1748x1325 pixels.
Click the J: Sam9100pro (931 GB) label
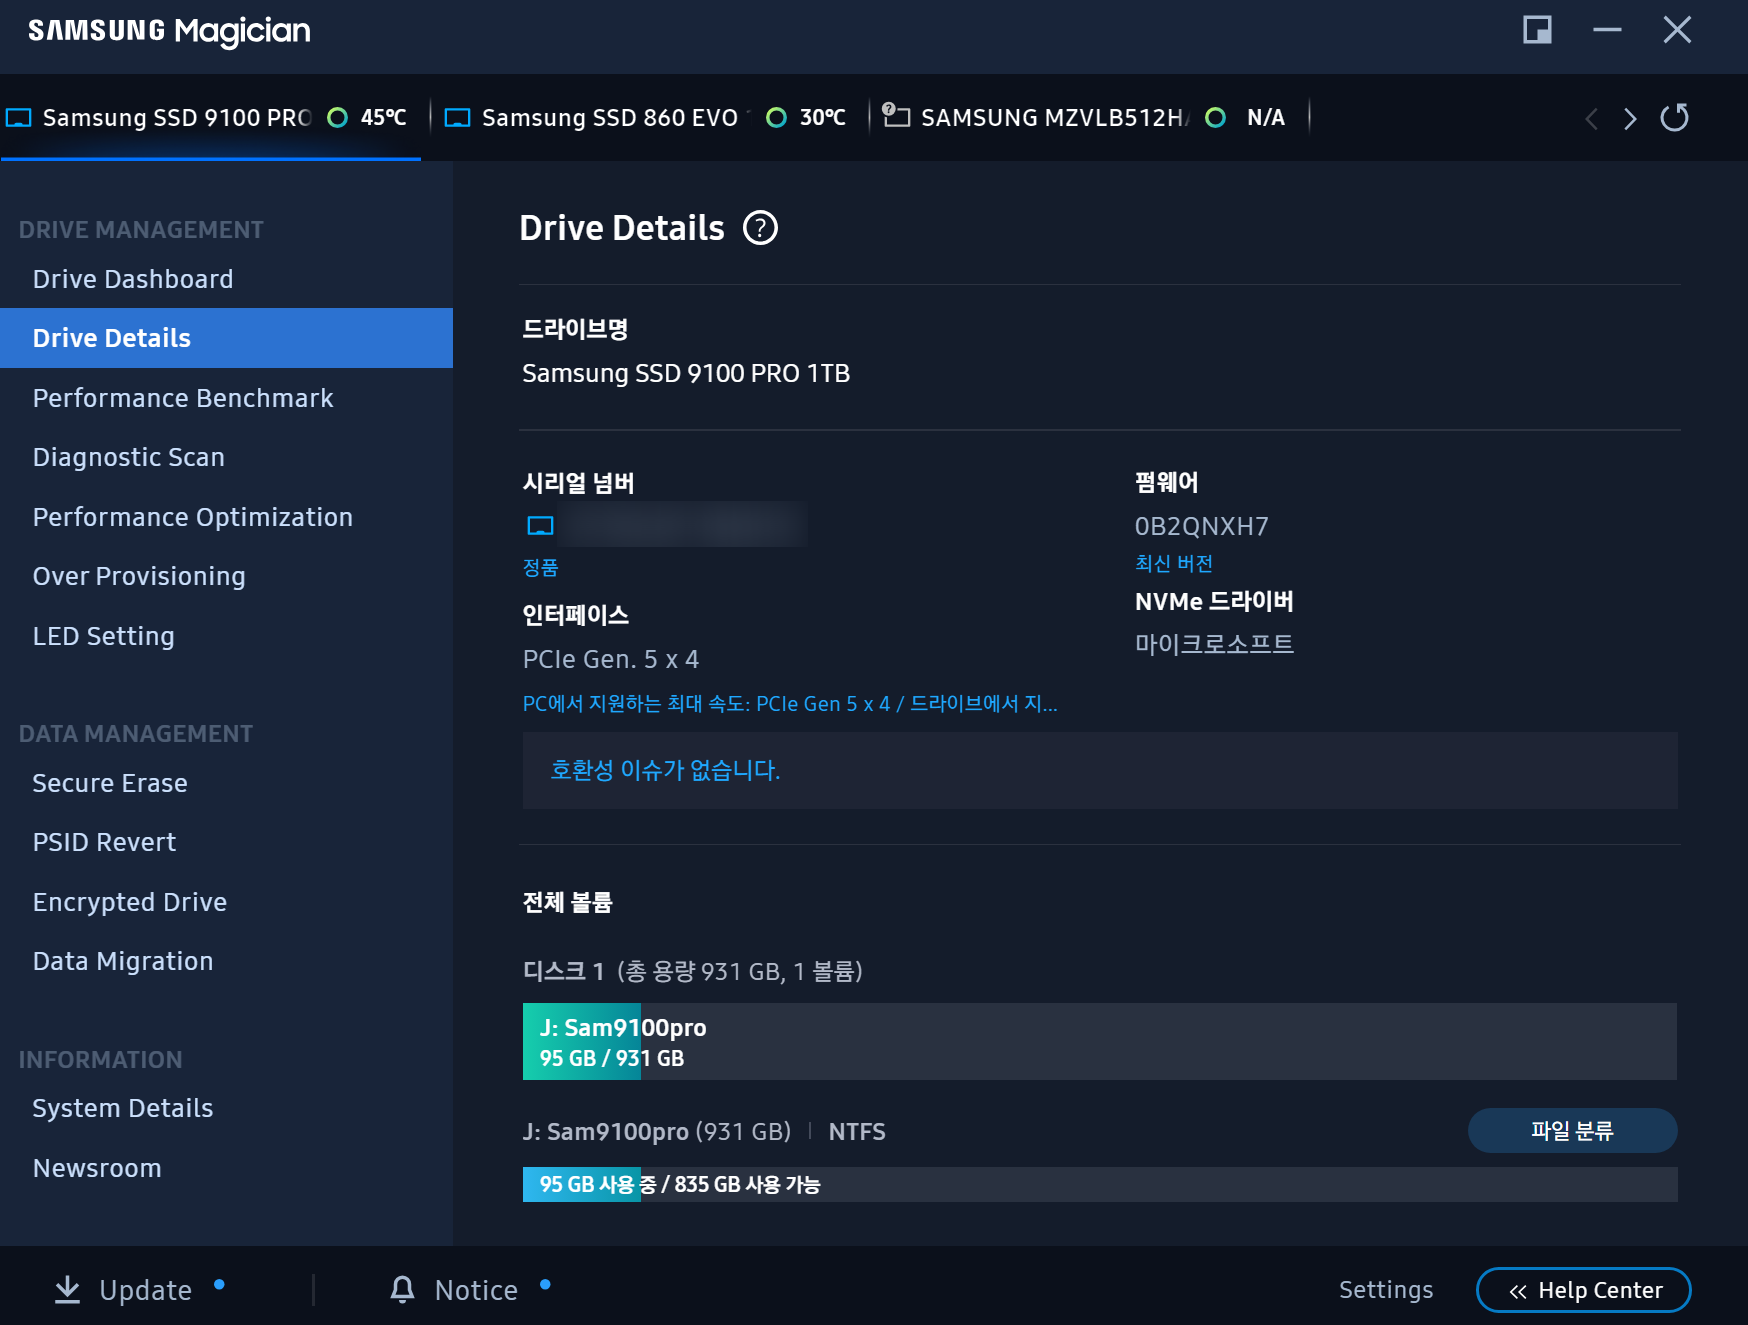pyautogui.click(x=657, y=1131)
